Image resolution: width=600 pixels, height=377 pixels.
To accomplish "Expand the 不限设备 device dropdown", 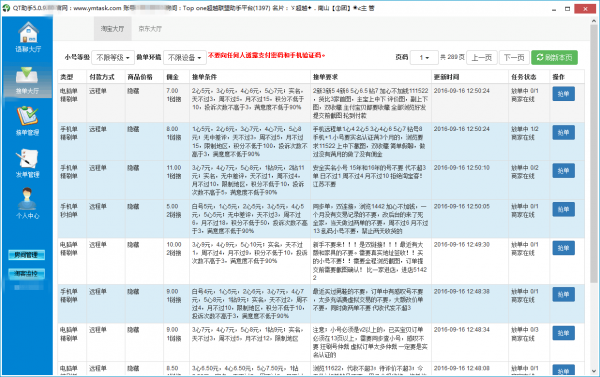I will [185, 57].
